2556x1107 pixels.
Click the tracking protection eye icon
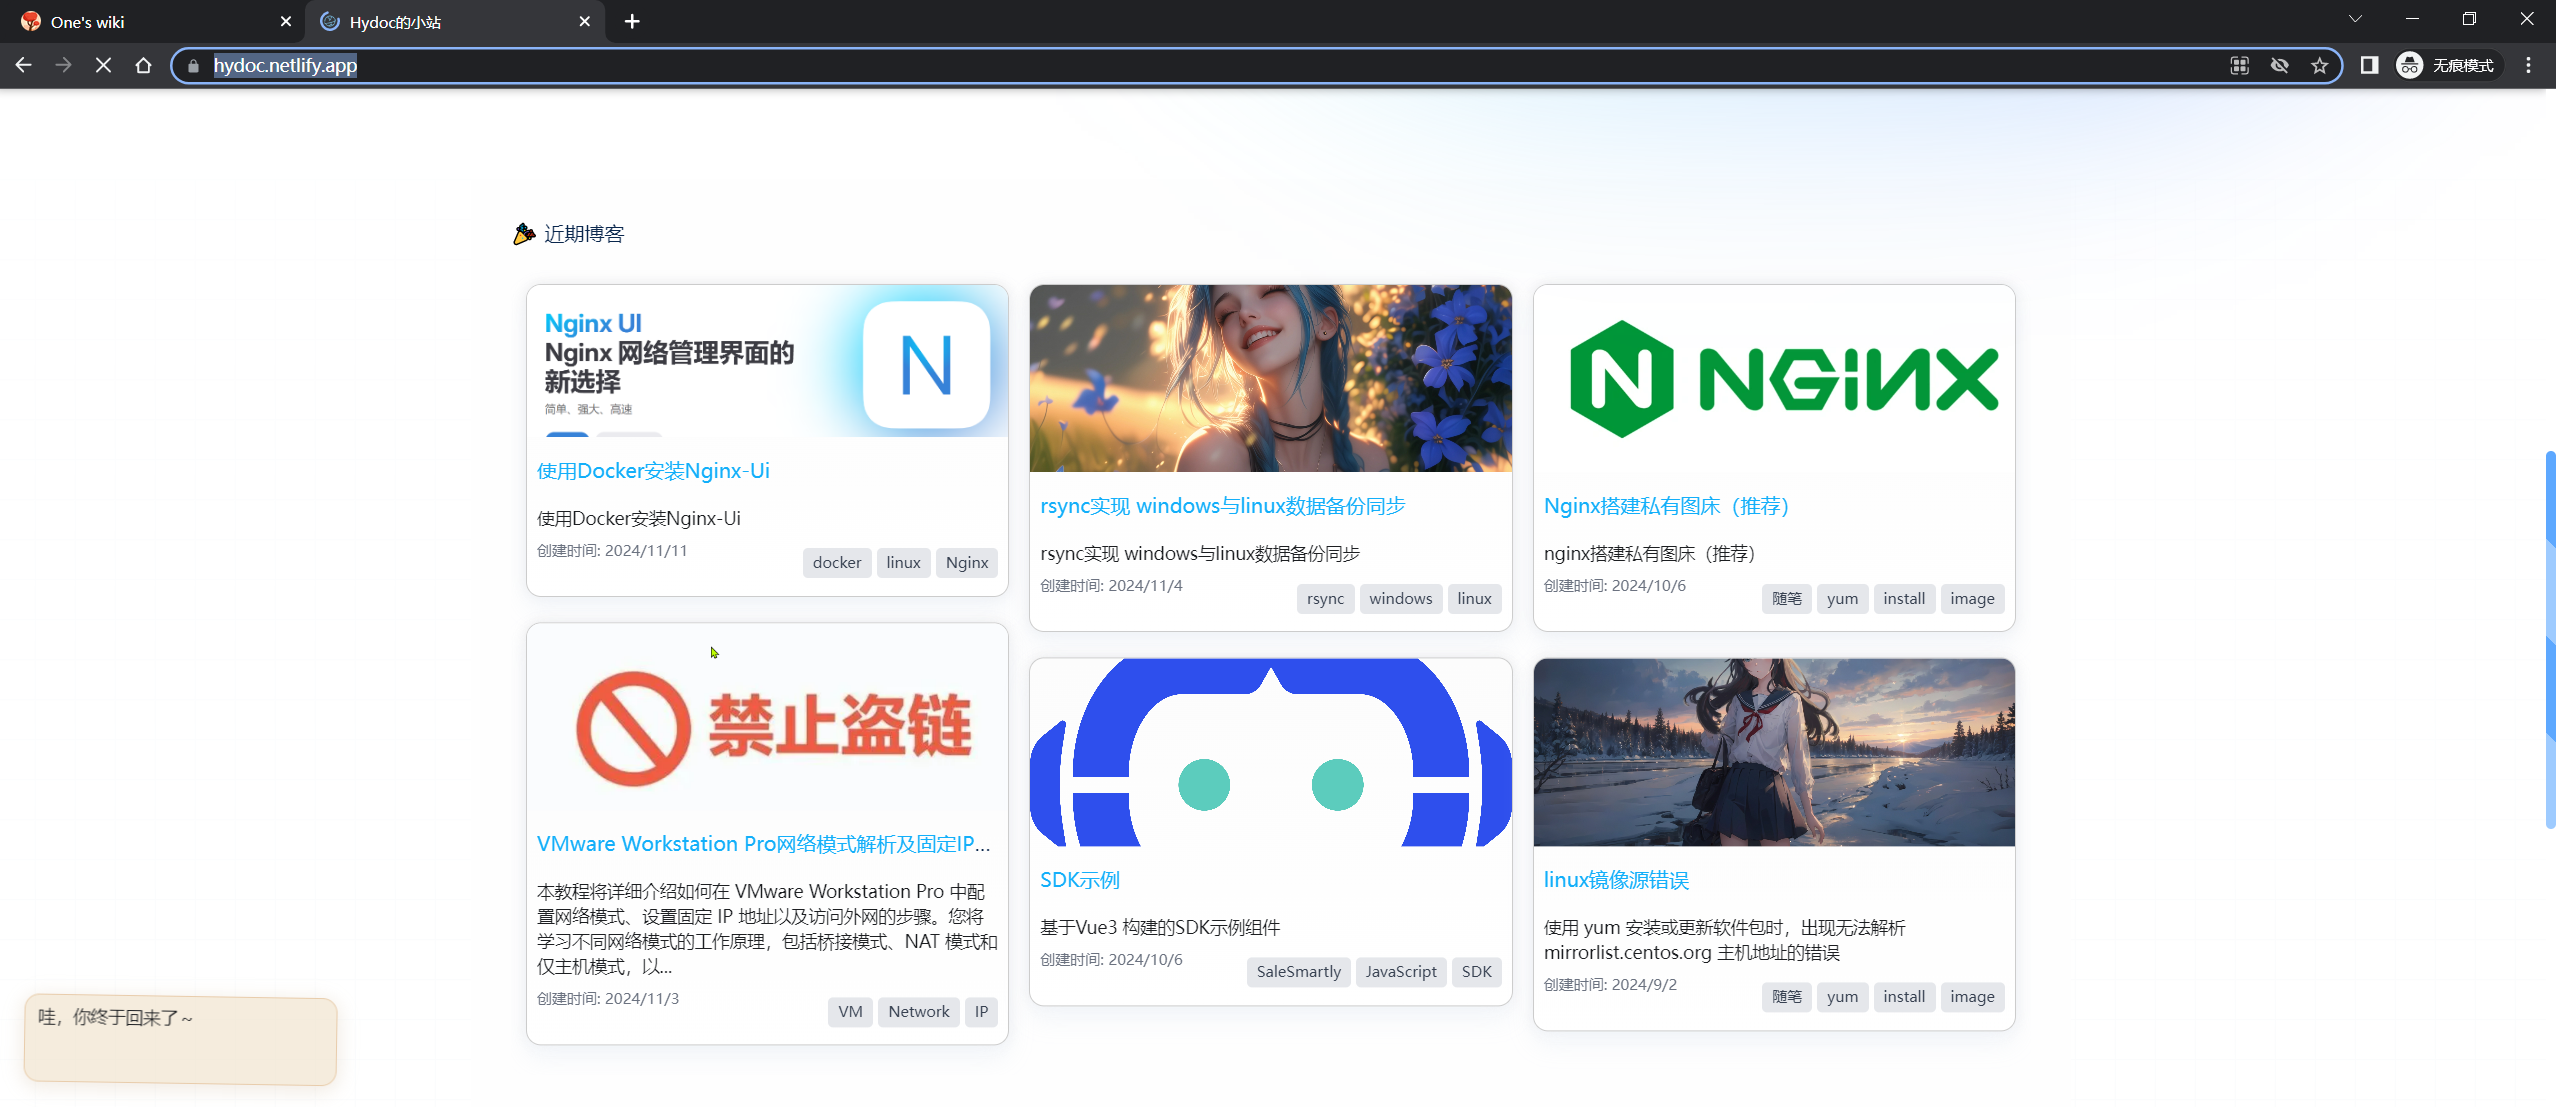(2280, 66)
